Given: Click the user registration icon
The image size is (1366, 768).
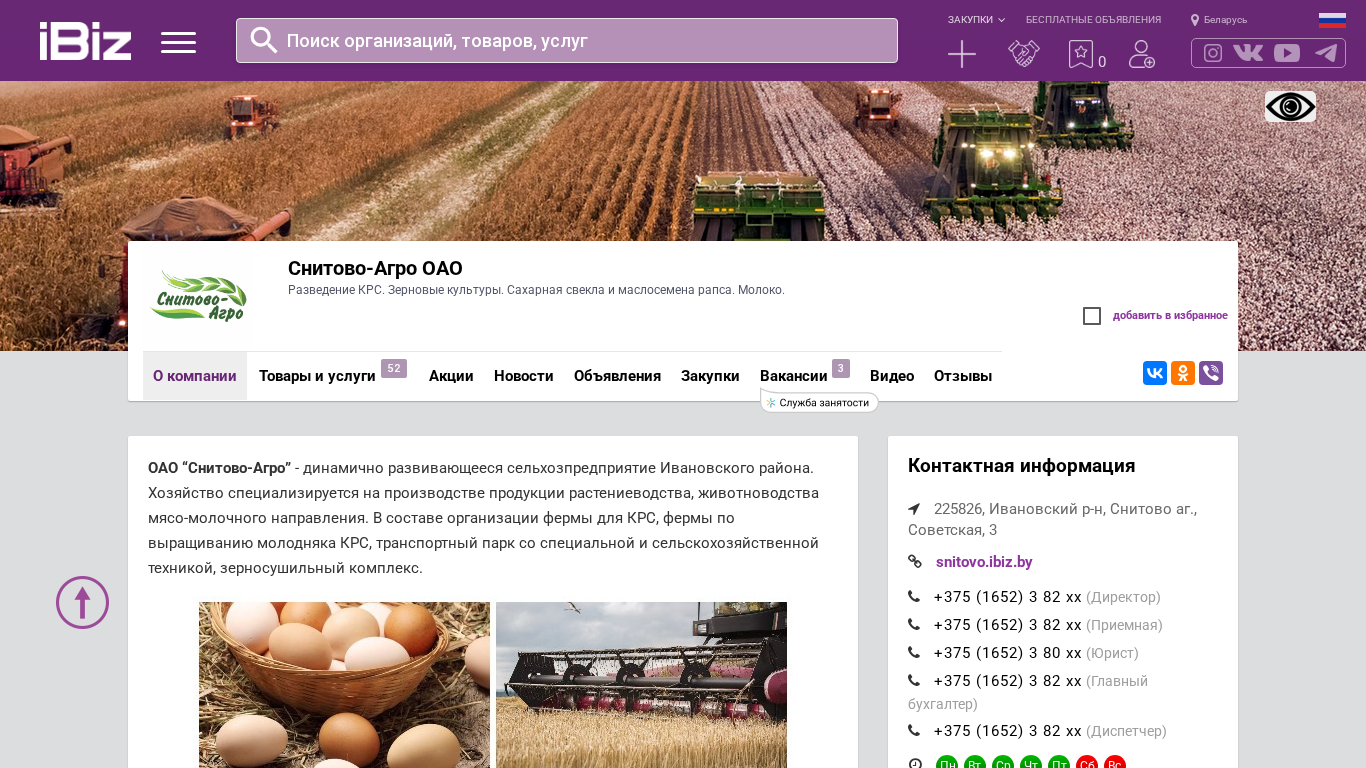Looking at the screenshot, I should point(1142,54).
